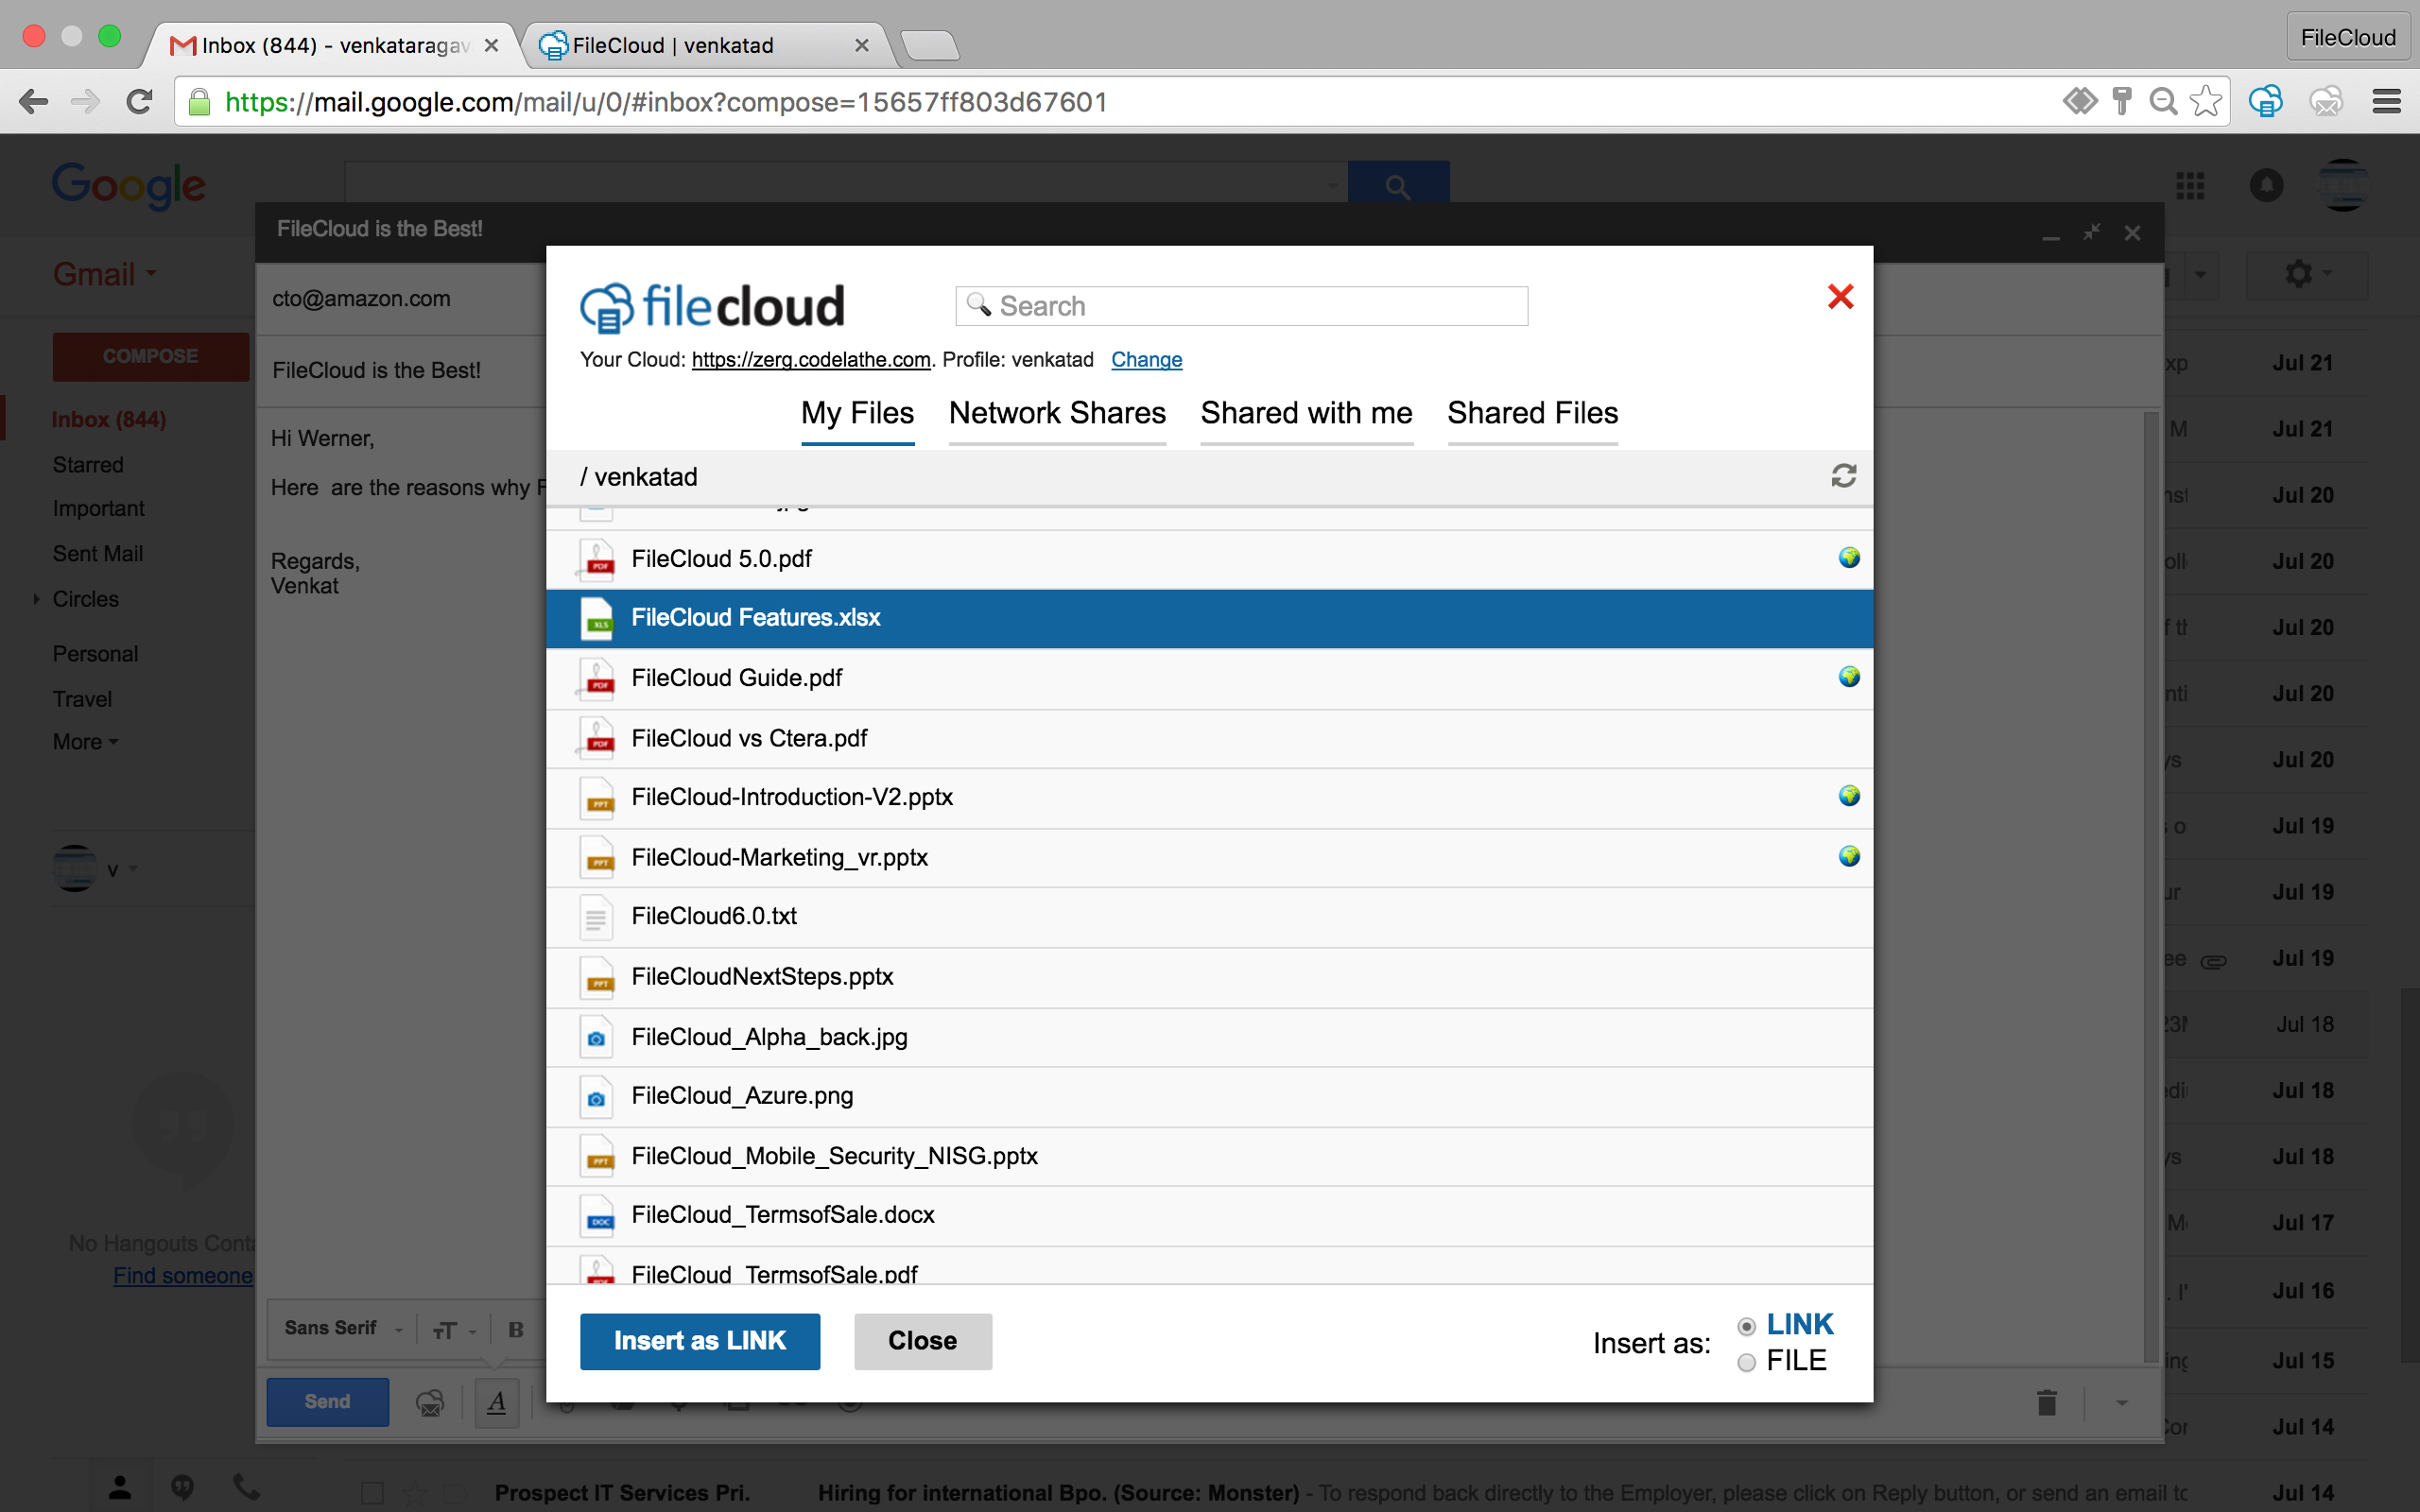
Task: Refresh the venkatad file listing
Action: 1845,476
